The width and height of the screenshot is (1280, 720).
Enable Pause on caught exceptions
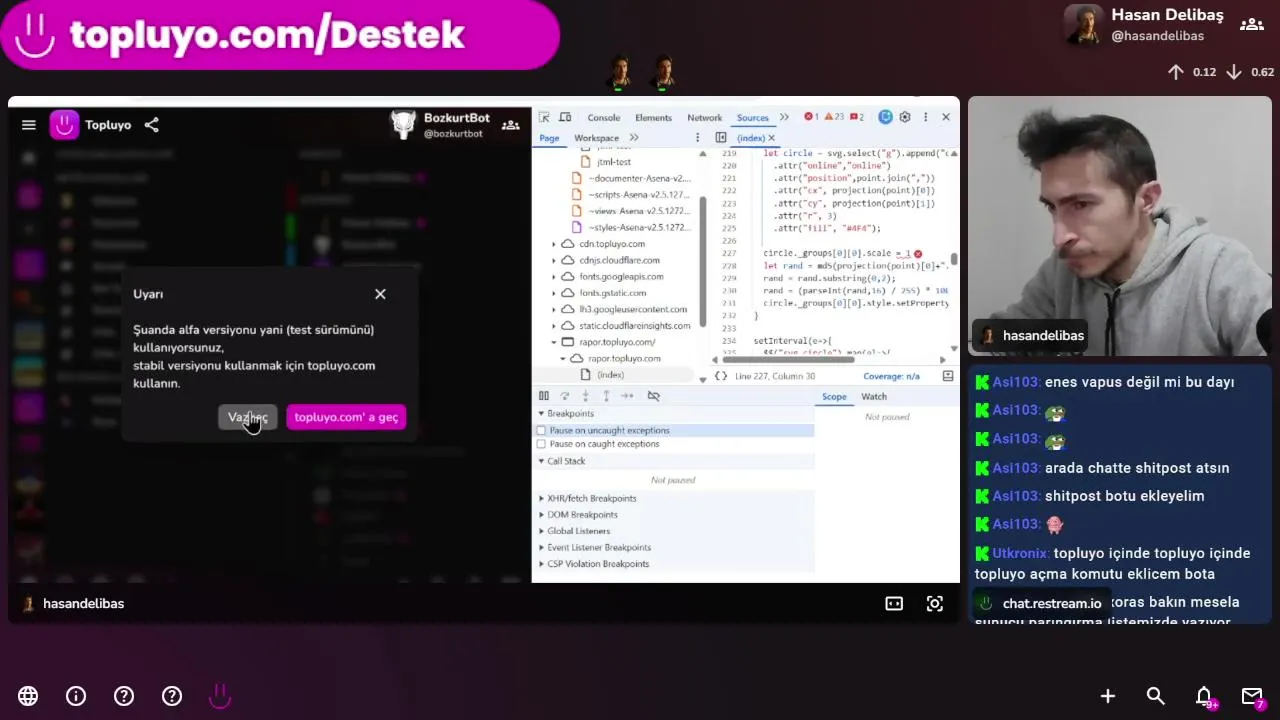coord(542,444)
